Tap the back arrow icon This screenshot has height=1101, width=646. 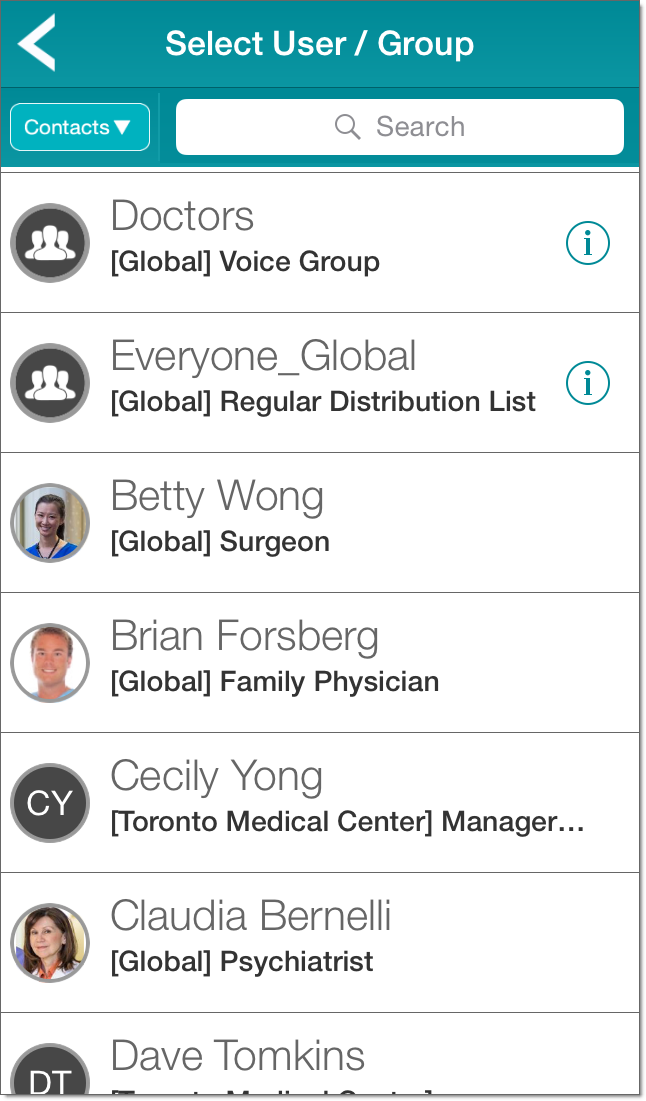pos(37,43)
